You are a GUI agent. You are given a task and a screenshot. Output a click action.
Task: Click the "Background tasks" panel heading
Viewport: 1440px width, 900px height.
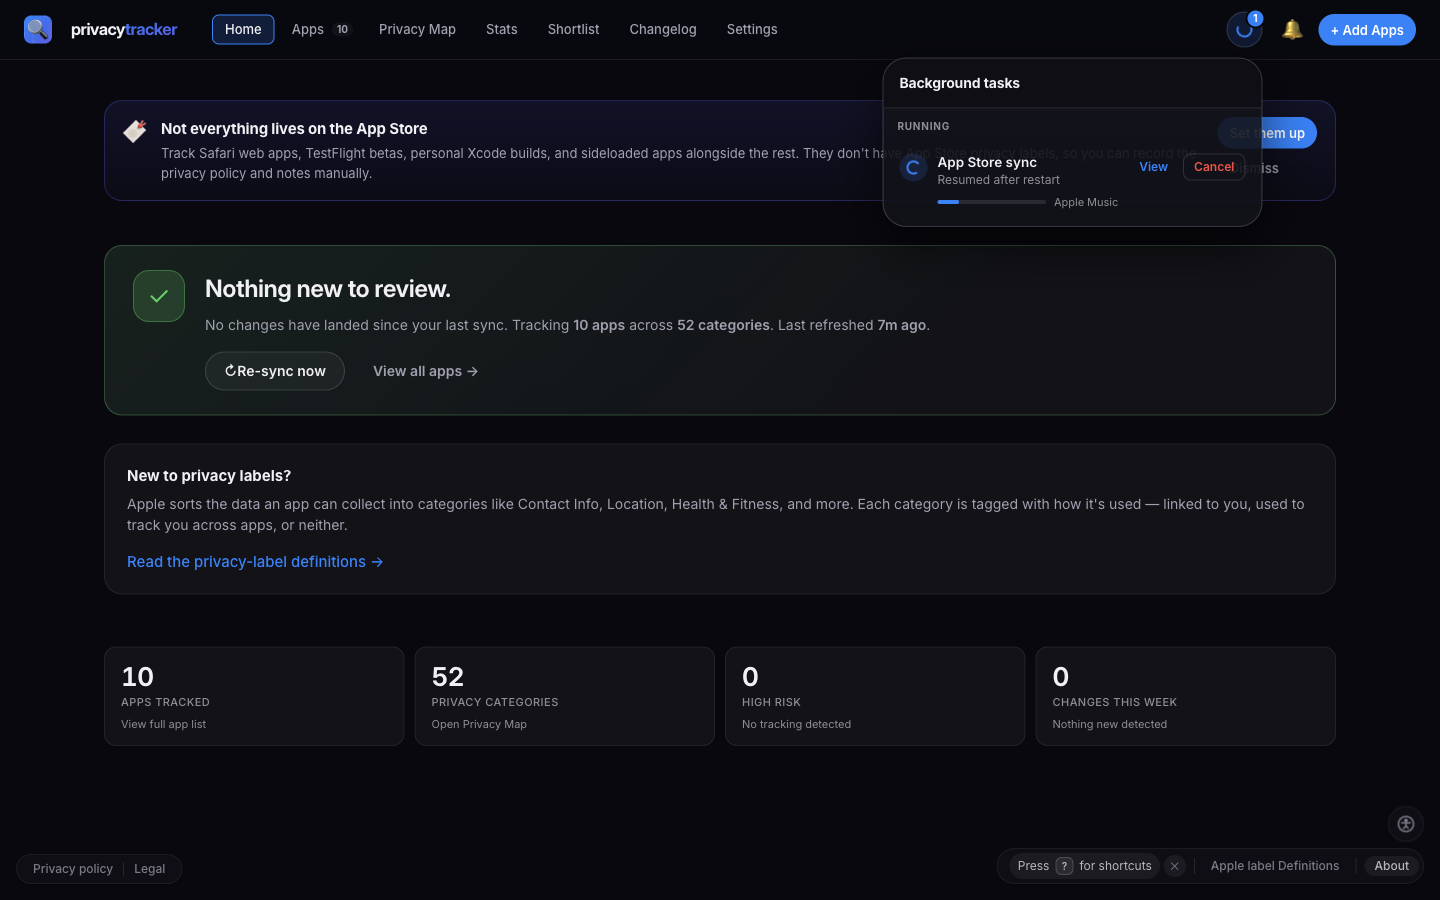click(959, 83)
